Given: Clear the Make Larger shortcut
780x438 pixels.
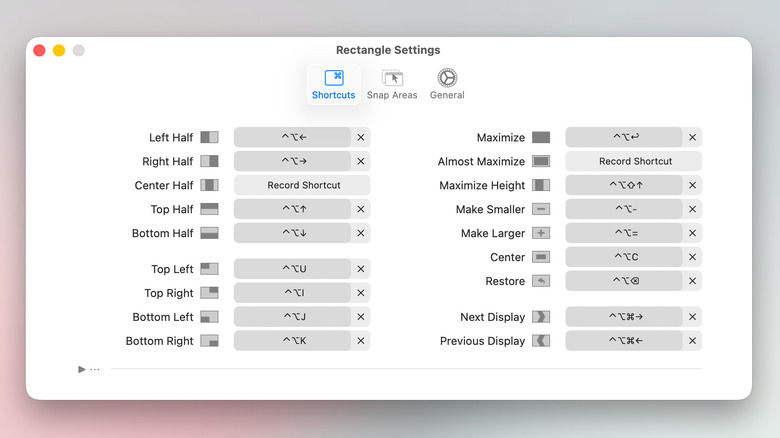Looking at the screenshot, I should pyautogui.click(x=692, y=233).
